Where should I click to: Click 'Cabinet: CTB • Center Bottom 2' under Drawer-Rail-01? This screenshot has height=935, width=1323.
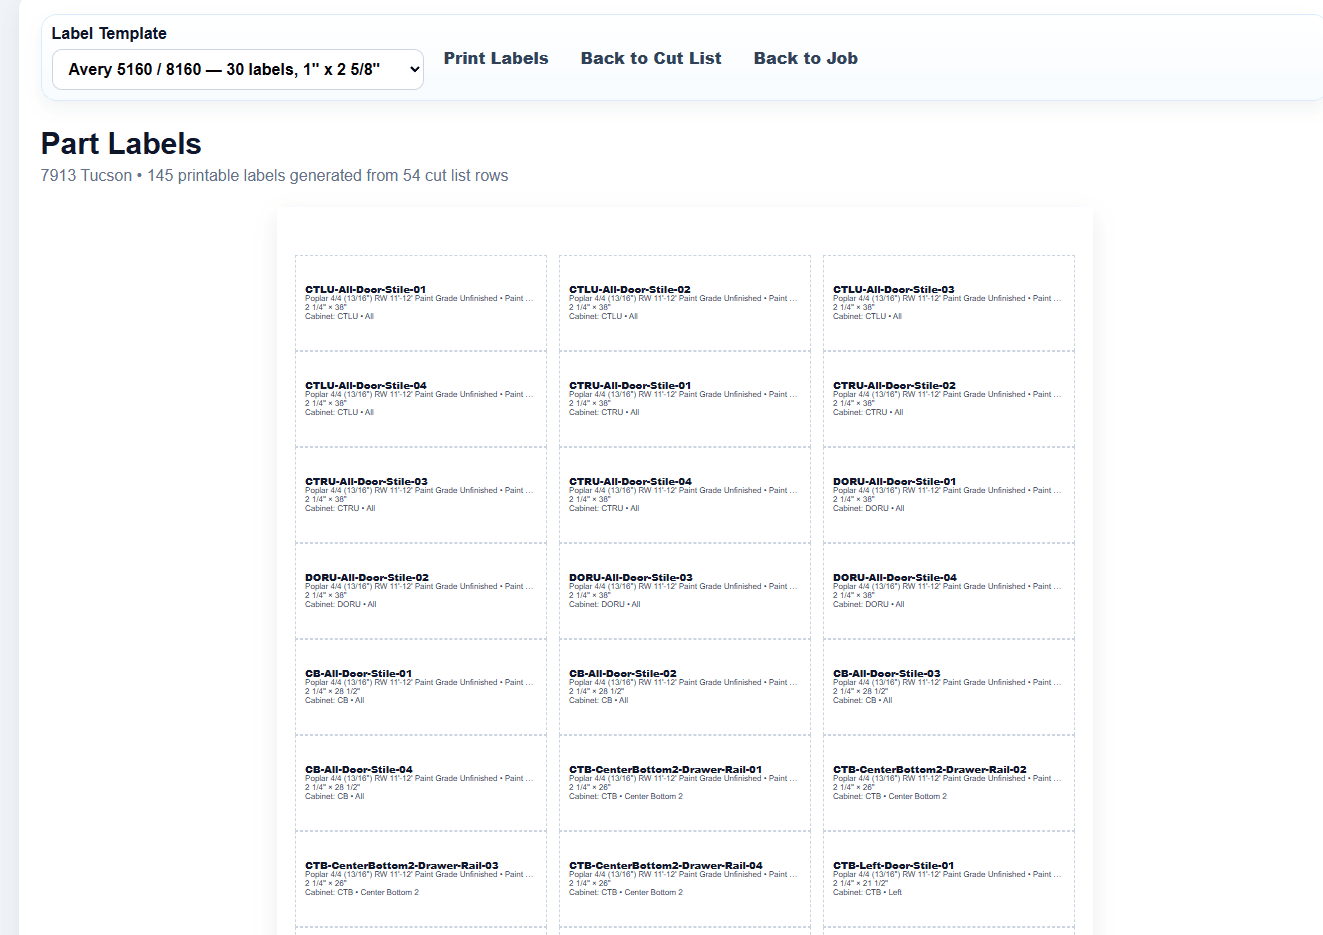(626, 796)
